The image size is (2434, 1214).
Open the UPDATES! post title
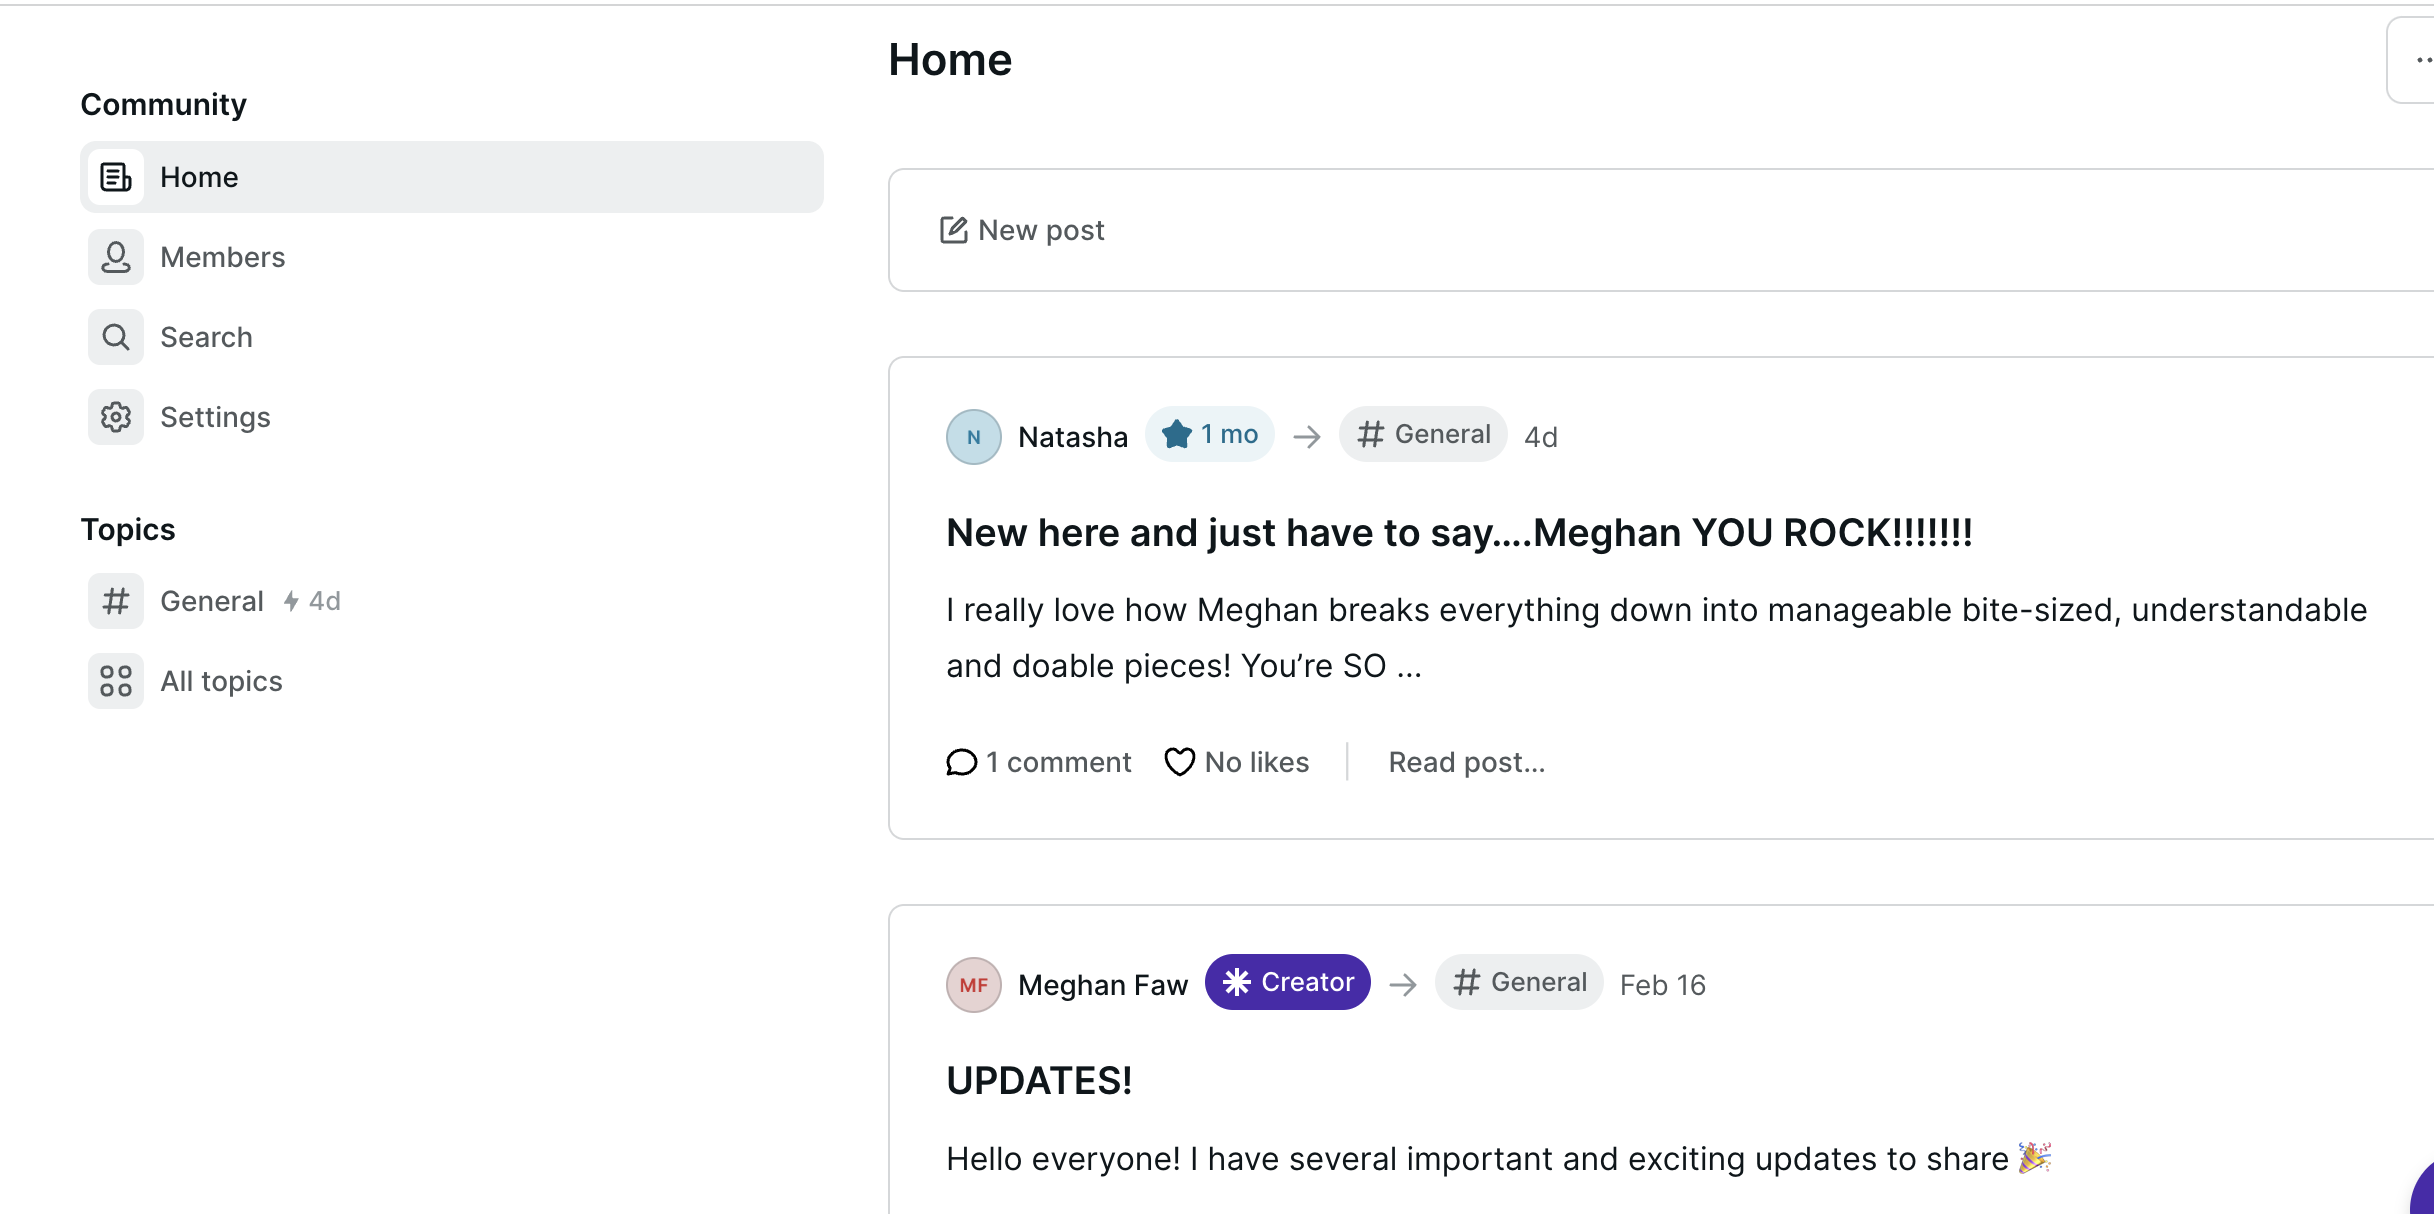pos(1039,1081)
